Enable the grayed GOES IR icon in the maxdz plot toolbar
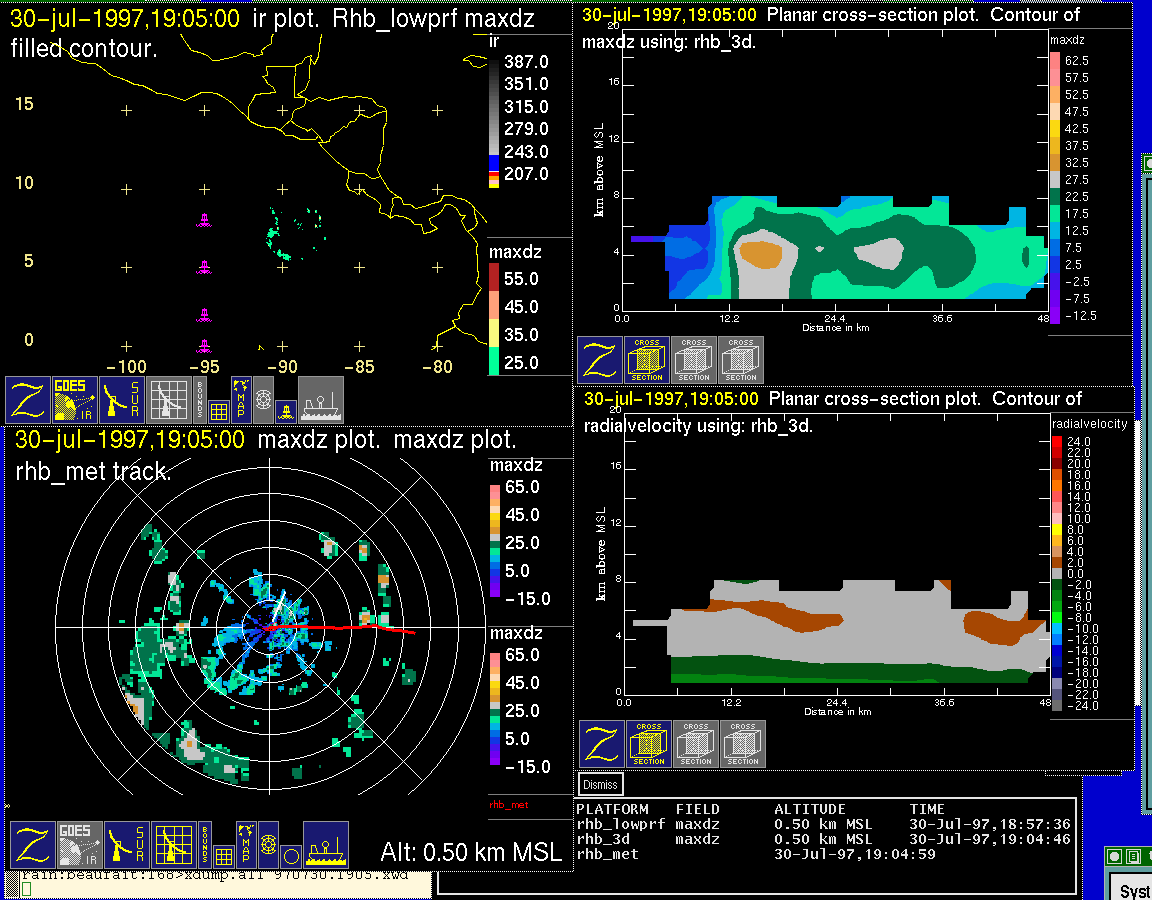Screen dimensions: 1152x900 (x=79, y=845)
